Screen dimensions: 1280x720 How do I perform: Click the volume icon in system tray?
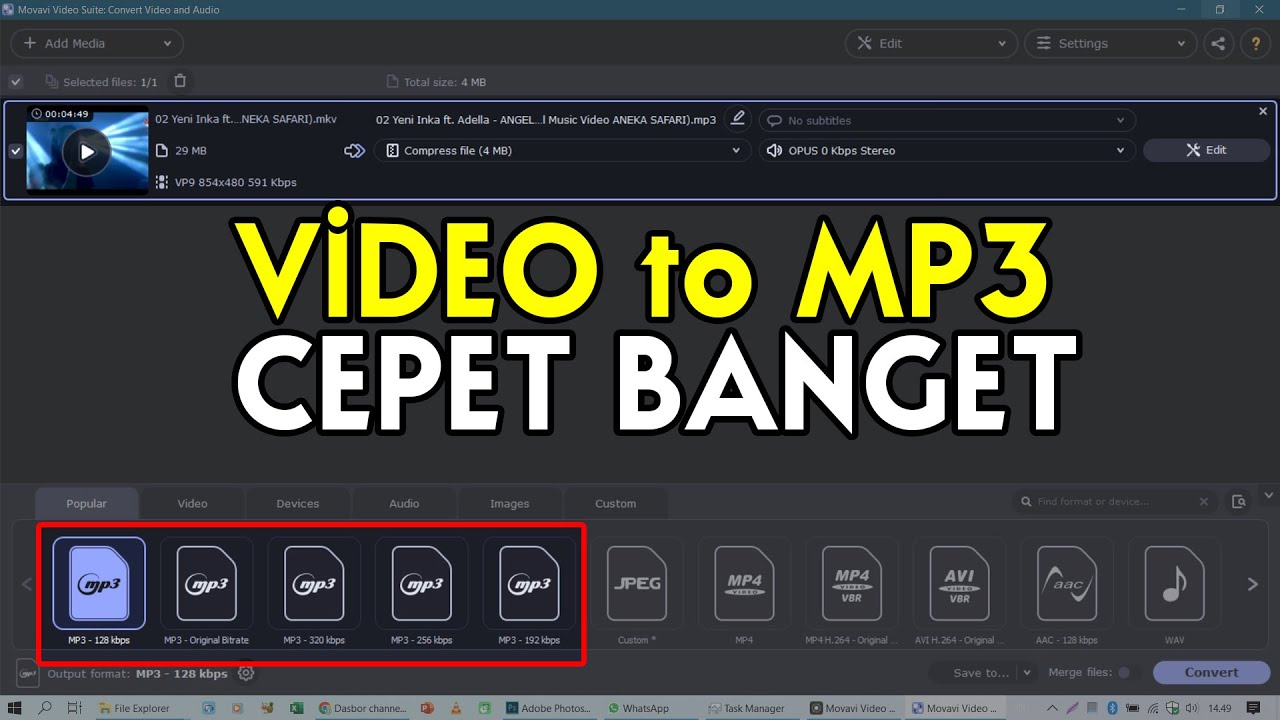tap(1192, 708)
